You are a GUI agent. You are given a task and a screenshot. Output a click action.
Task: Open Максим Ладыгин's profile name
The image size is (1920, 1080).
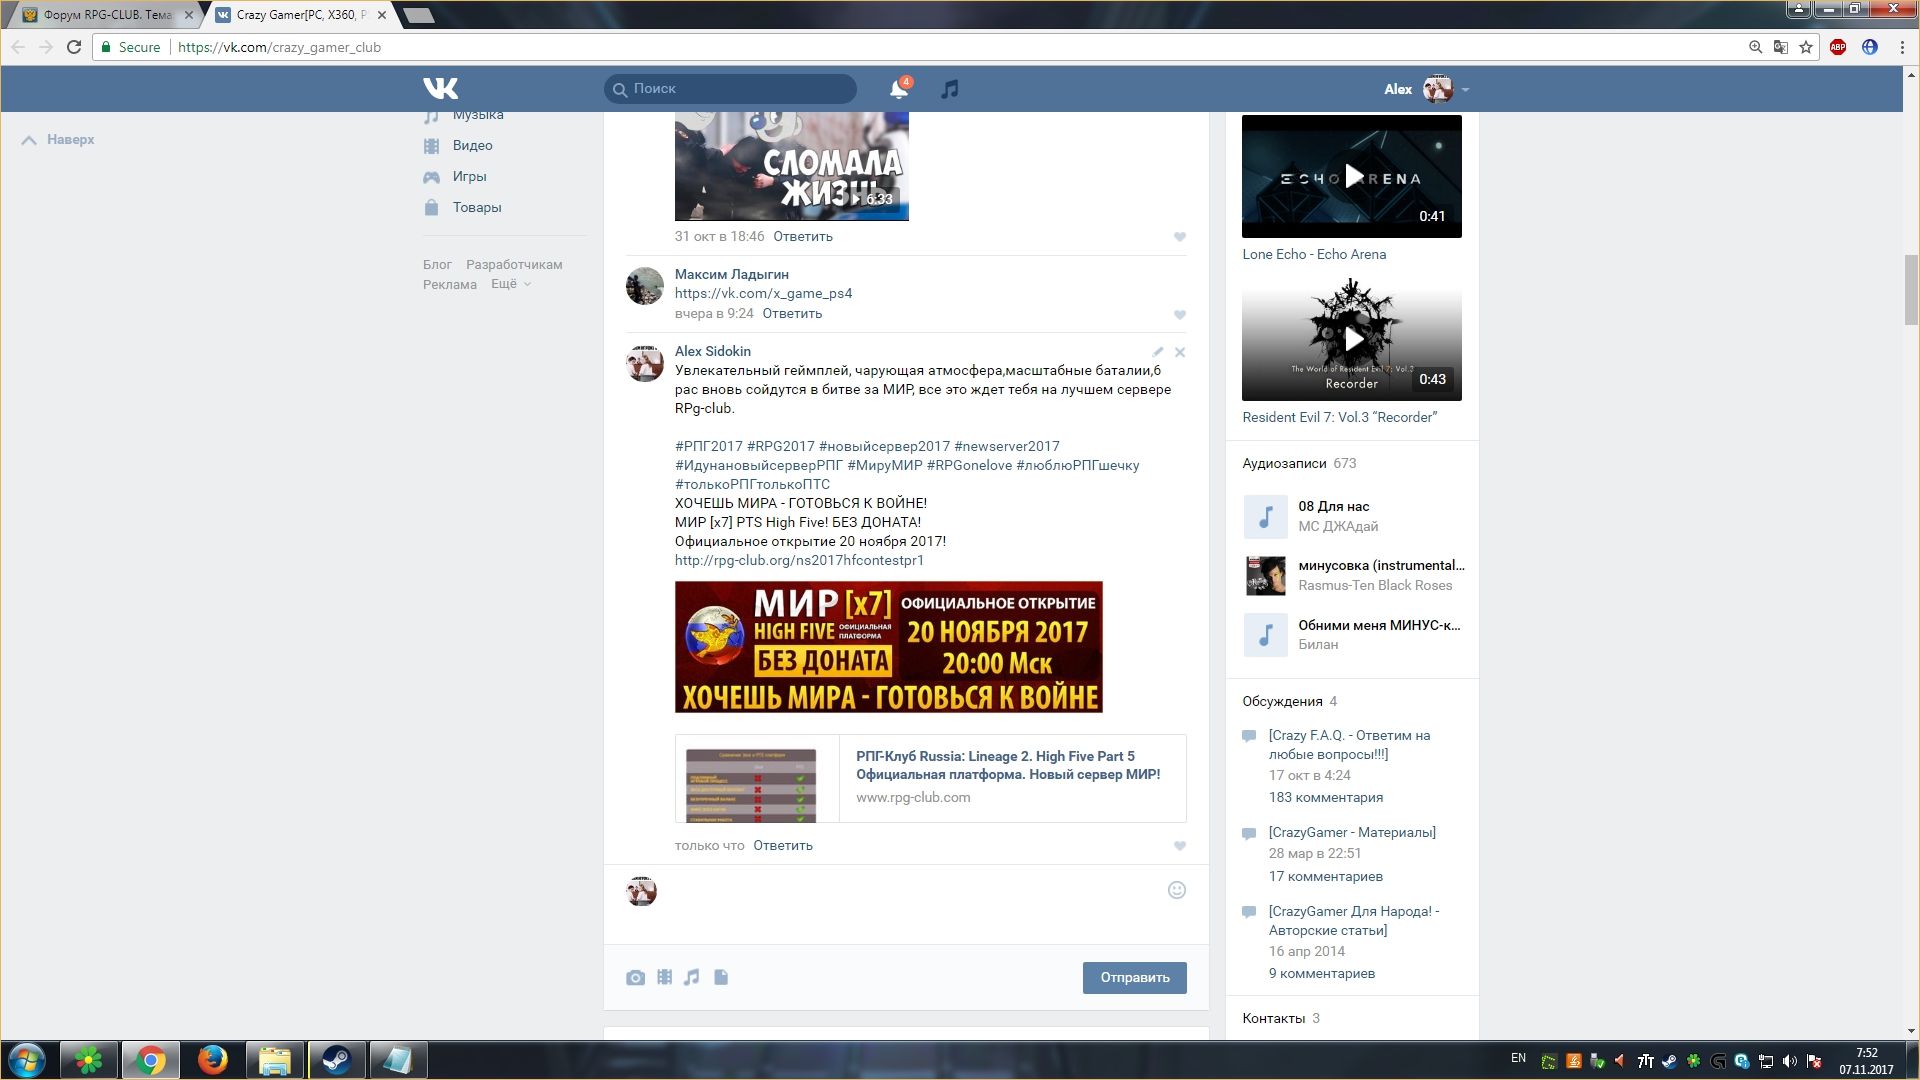731,274
